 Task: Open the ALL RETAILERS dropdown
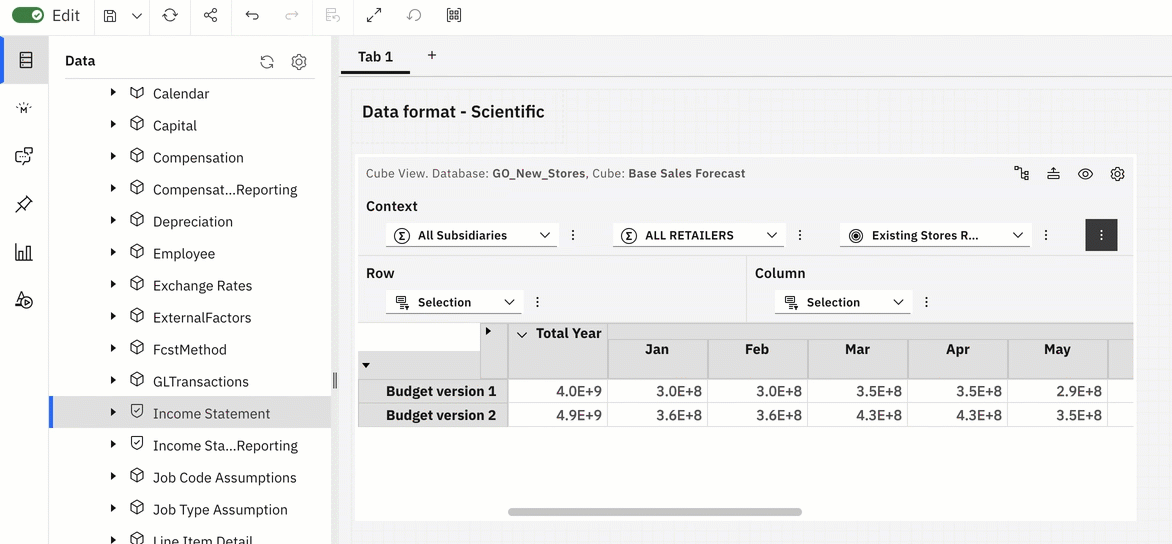coord(697,235)
